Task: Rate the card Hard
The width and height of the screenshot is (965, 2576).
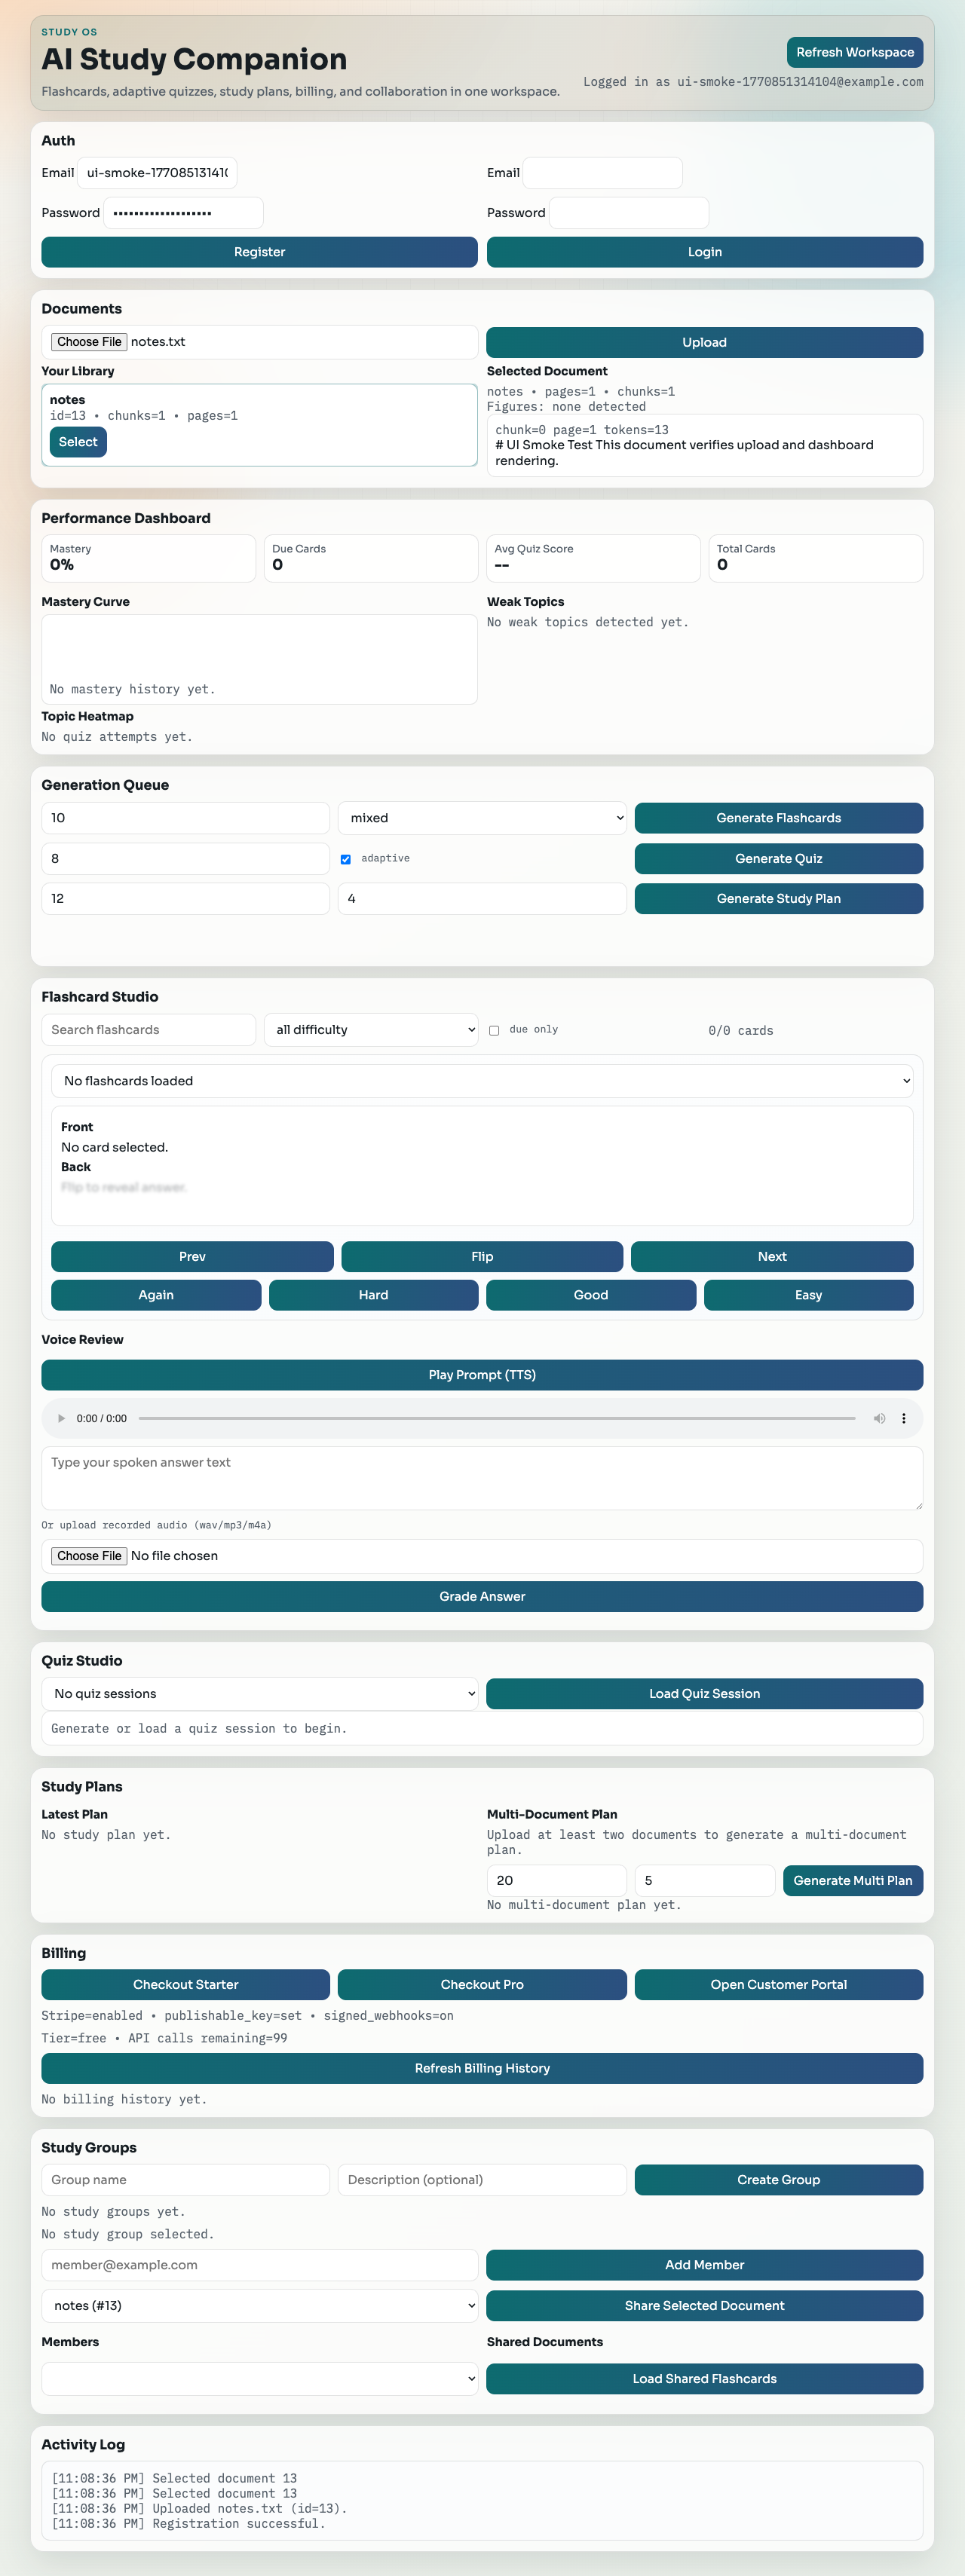Action: [x=374, y=1295]
